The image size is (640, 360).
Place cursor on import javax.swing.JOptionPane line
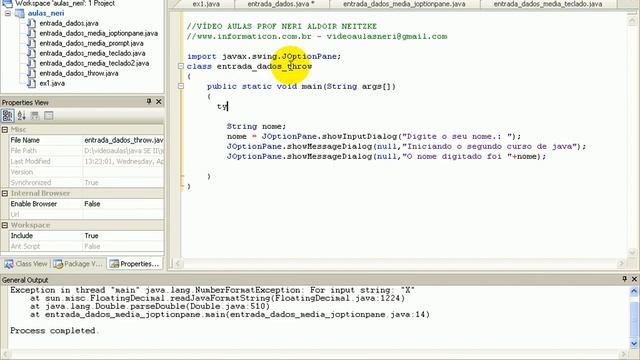pos(264,56)
